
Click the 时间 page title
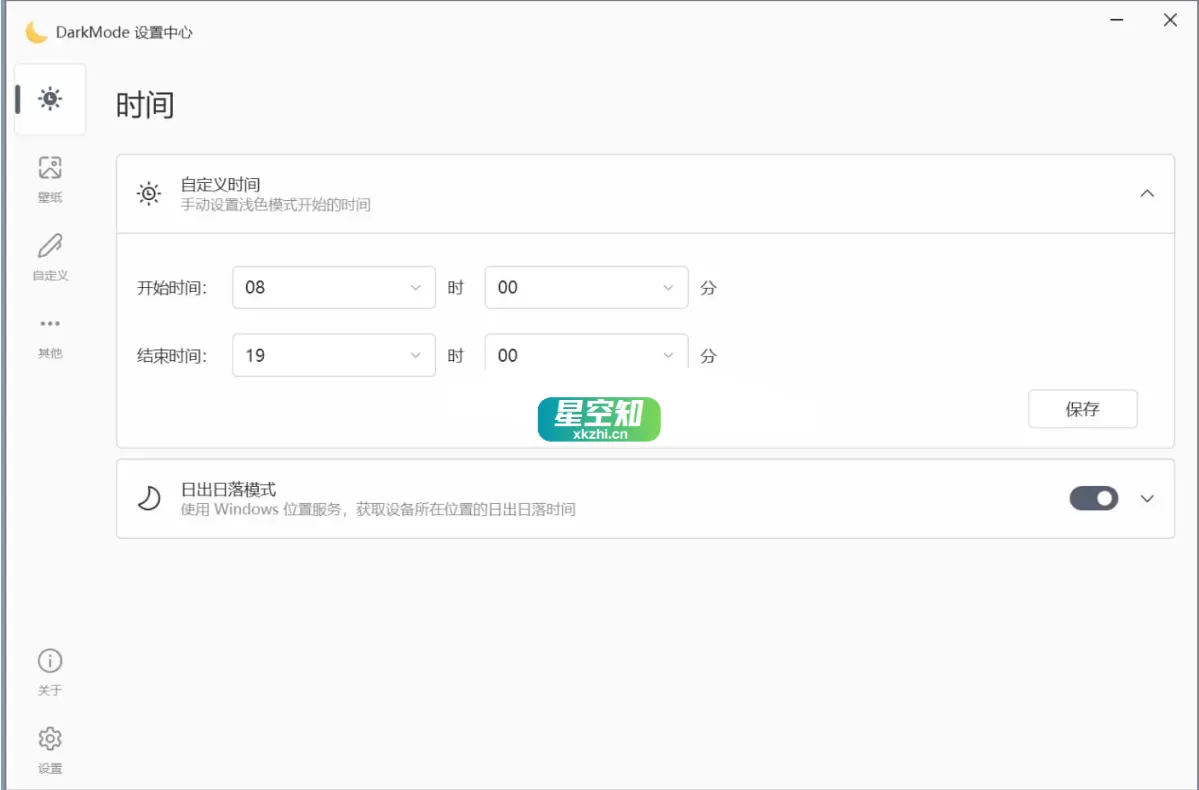tap(146, 103)
